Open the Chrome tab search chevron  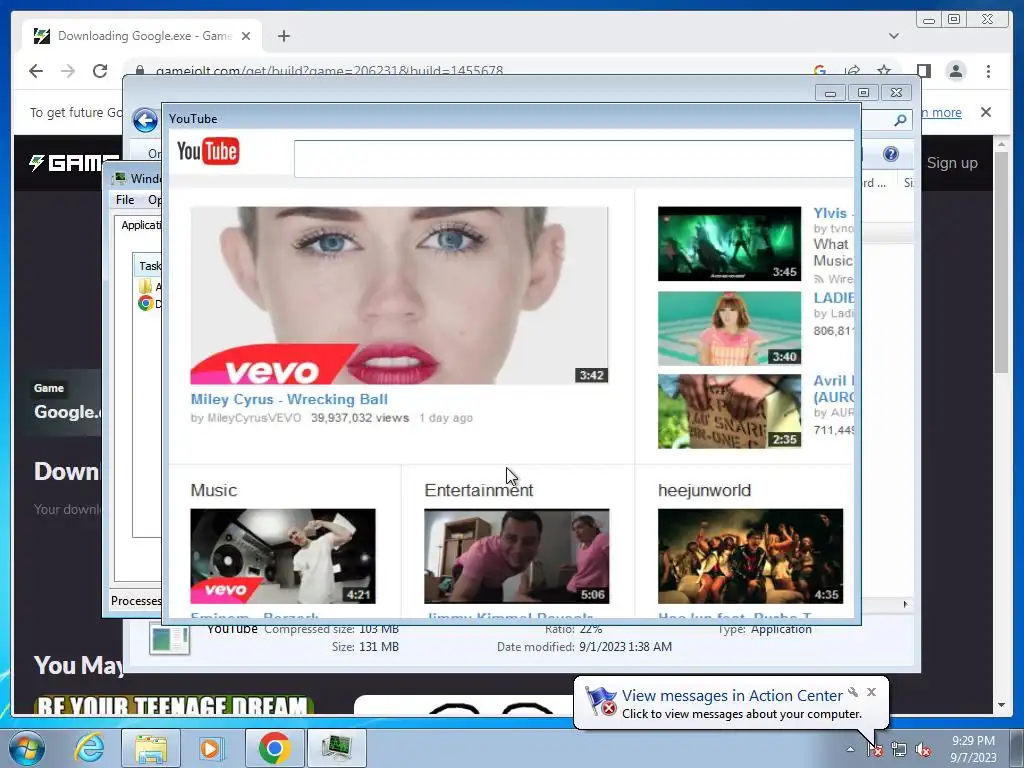(894, 36)
